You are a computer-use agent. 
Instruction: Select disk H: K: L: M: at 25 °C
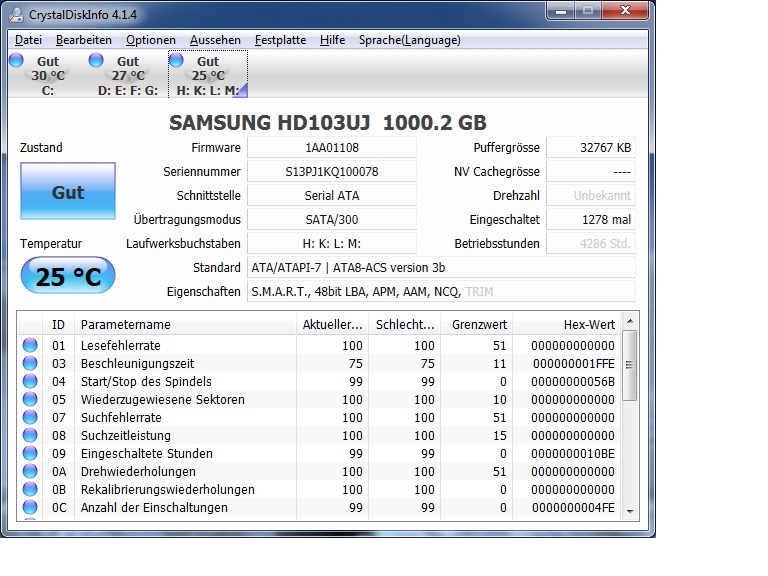click(208, 74)
